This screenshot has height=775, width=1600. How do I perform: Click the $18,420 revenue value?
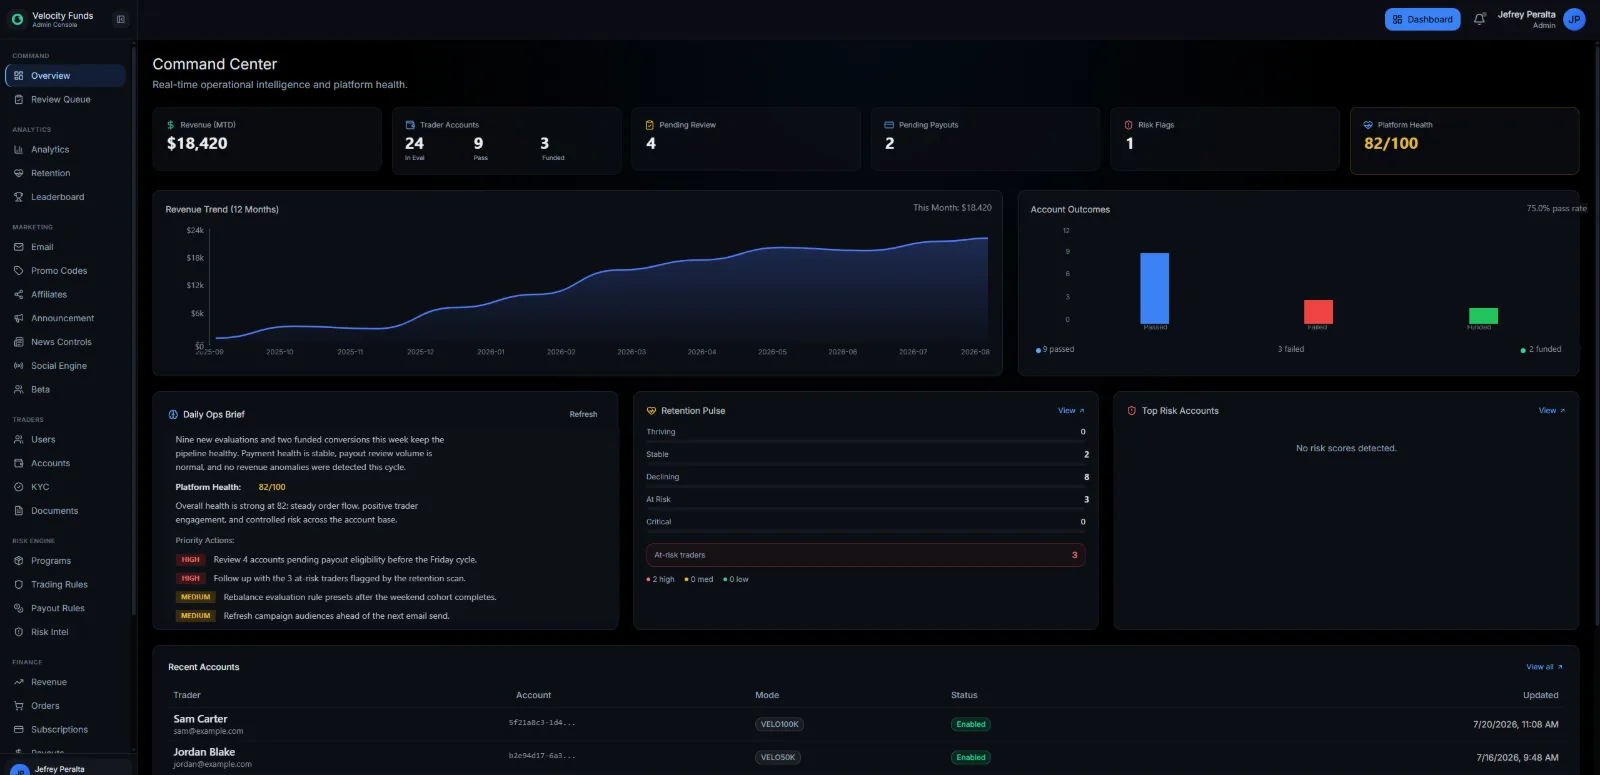pyautogui.click(x=197, y=143)
